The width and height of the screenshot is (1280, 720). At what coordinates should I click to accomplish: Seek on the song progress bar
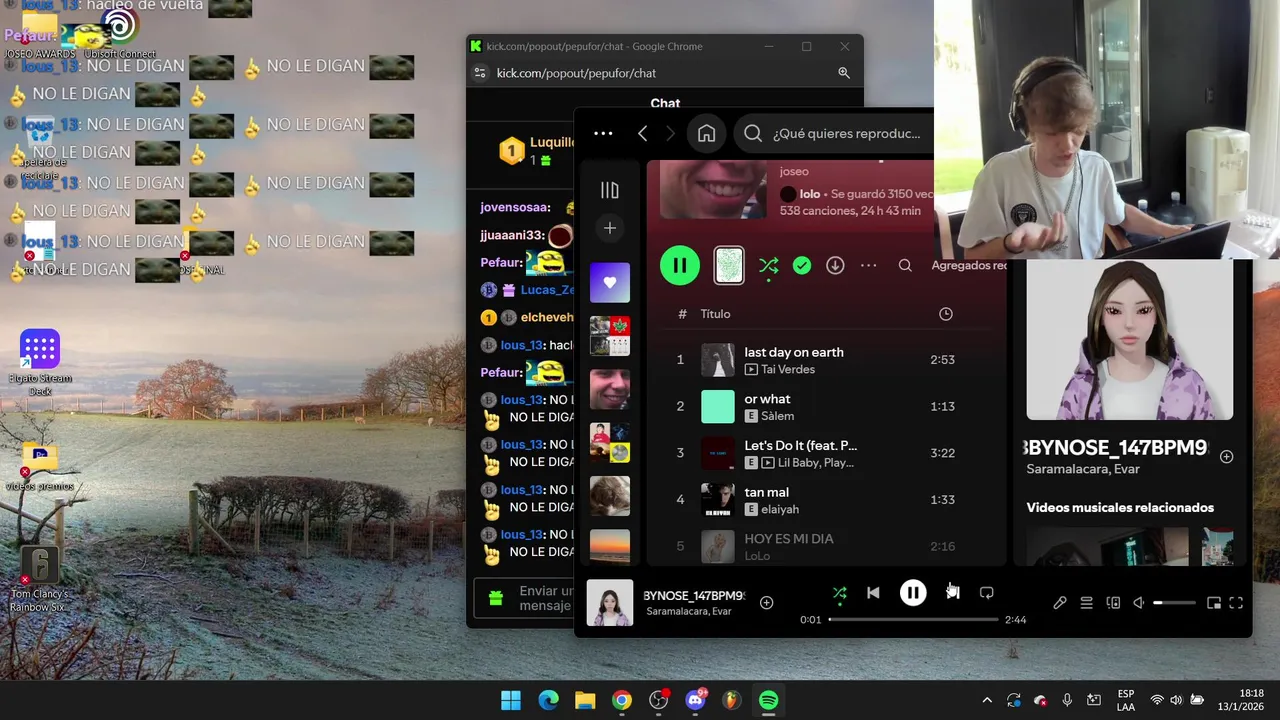[x=914, y=620]
